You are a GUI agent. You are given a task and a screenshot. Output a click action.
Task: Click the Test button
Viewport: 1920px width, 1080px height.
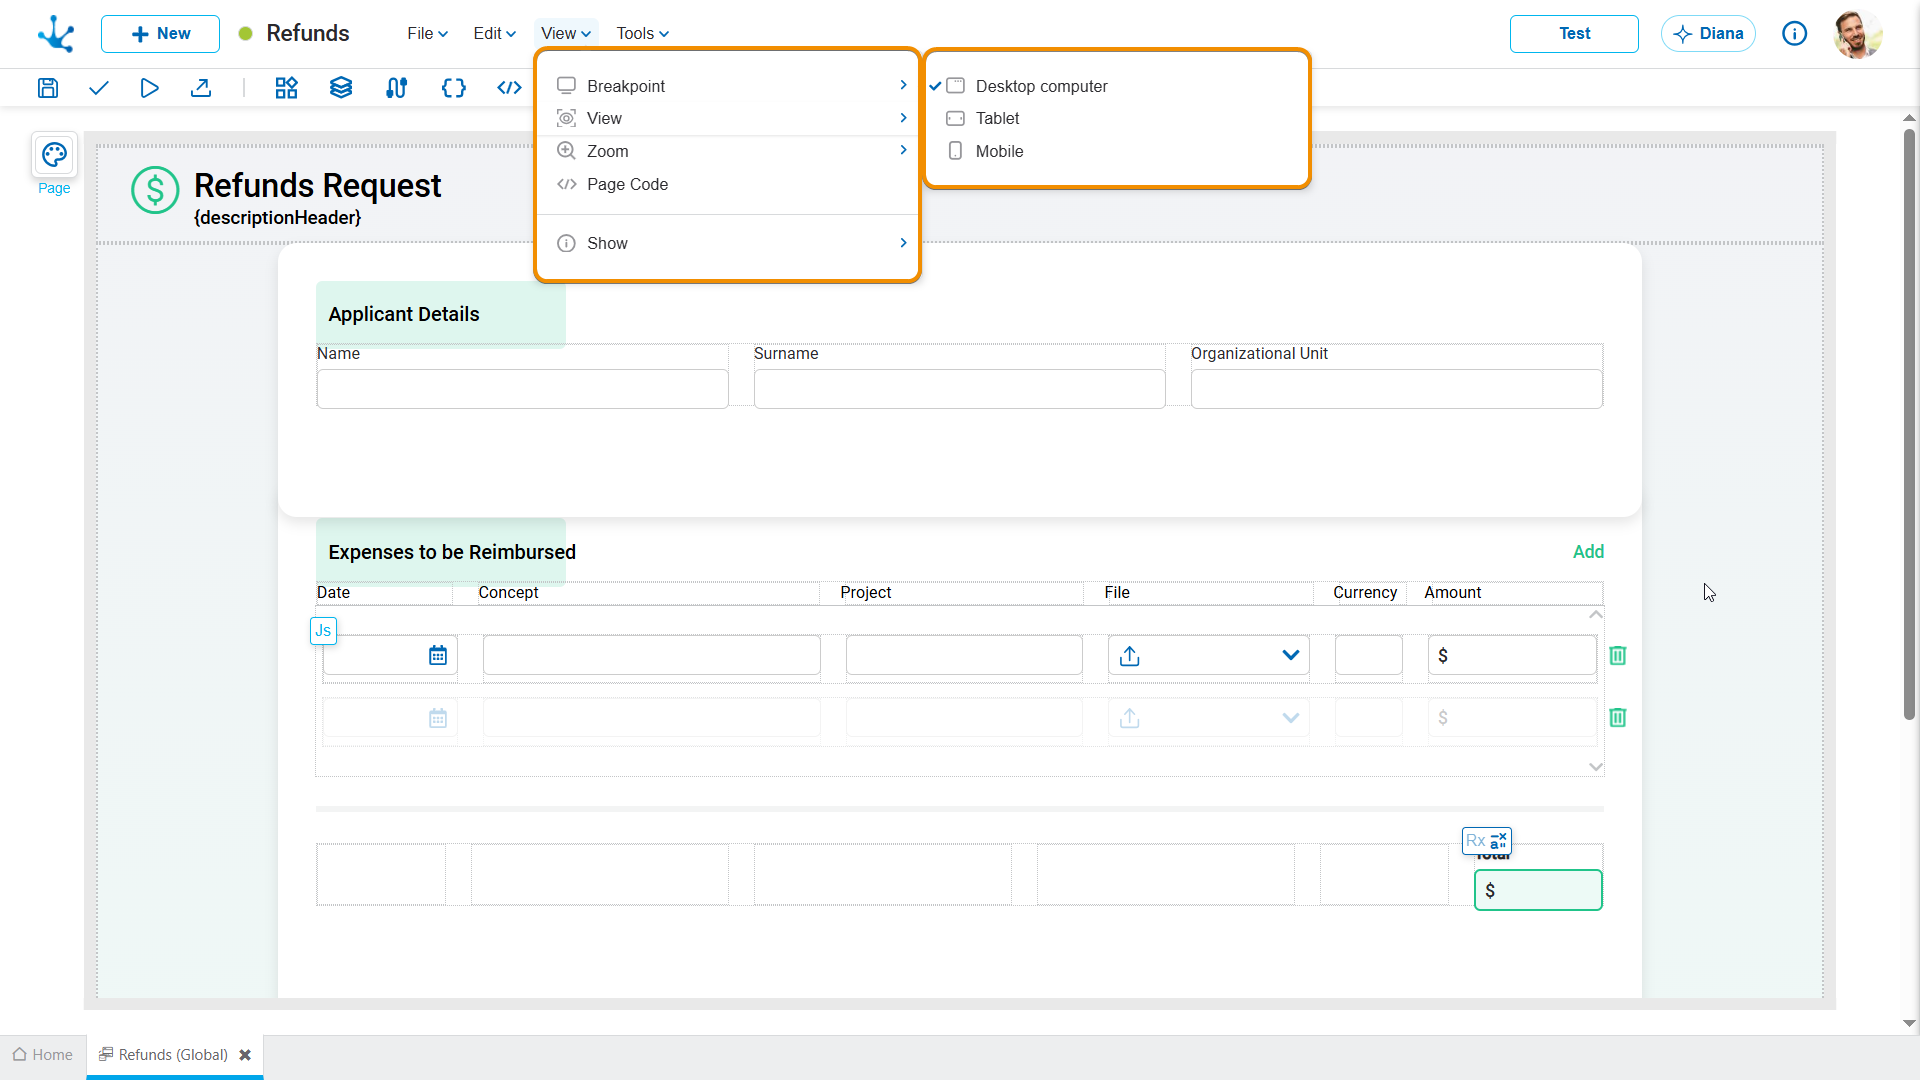1574,34
